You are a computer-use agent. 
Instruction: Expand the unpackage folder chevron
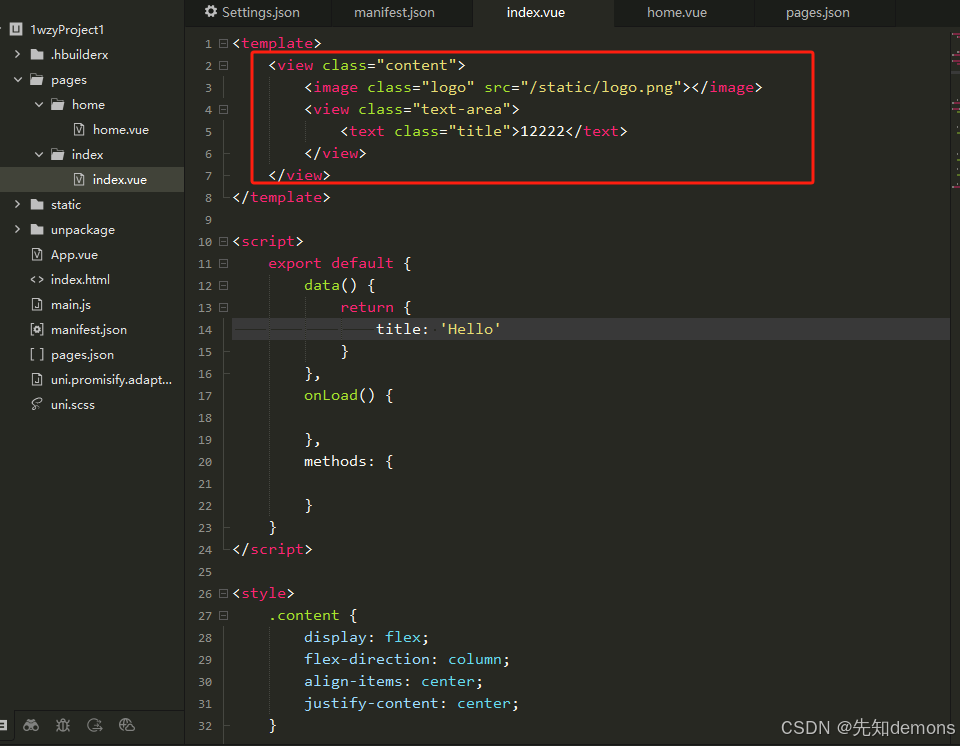pyautogui.click(x=17, y=230)
